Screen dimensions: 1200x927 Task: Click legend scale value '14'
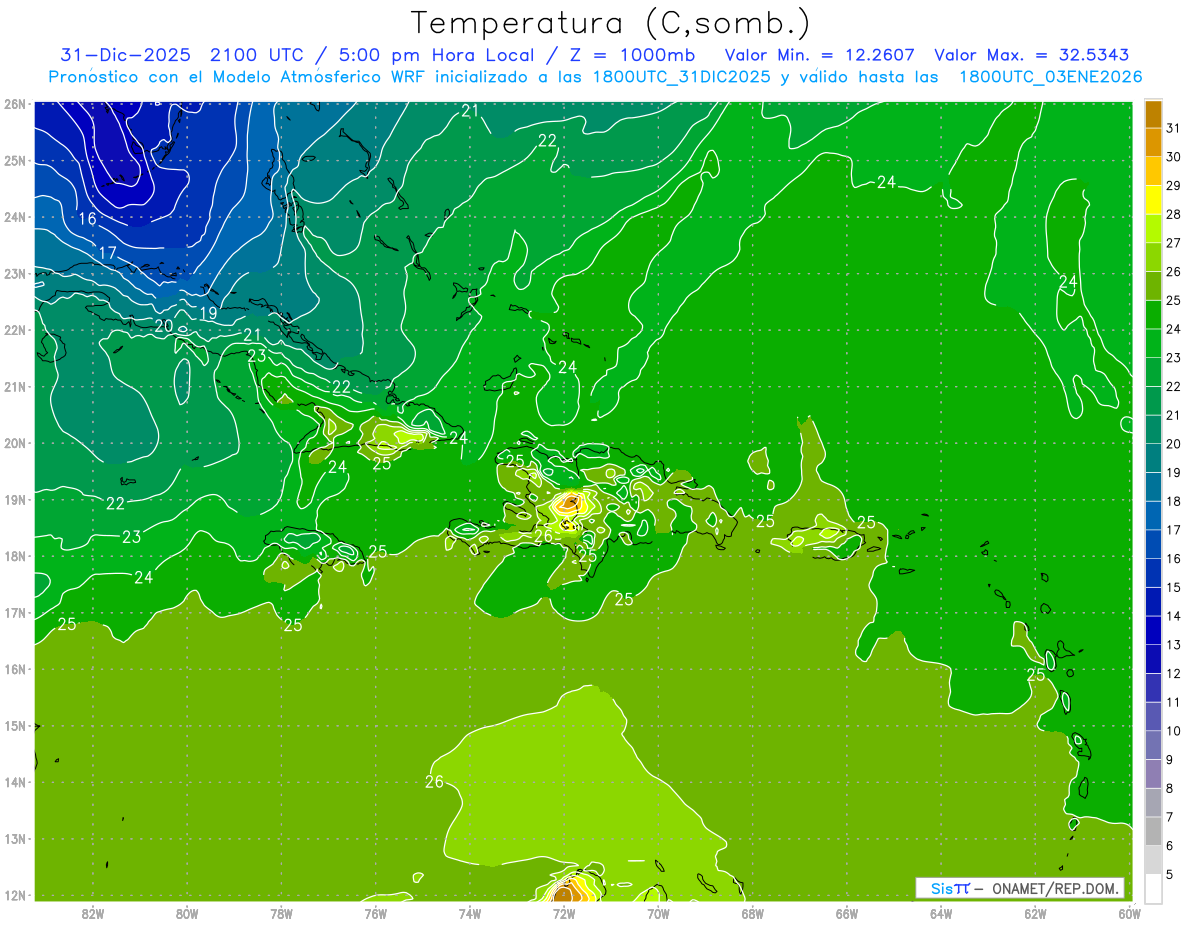[1174, 616]
